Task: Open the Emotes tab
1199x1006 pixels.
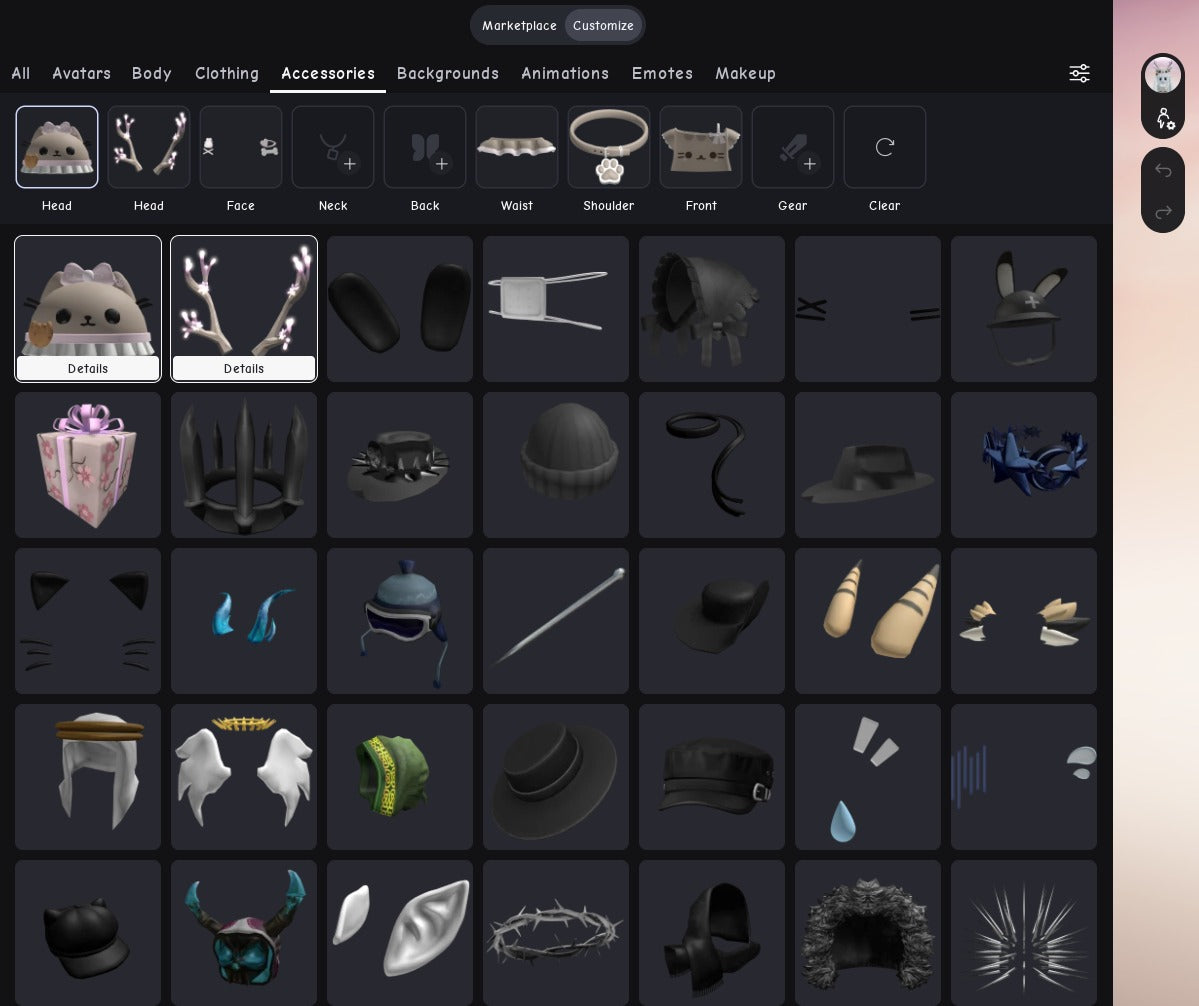Action: pyautogui.click(x=661, y=73)
